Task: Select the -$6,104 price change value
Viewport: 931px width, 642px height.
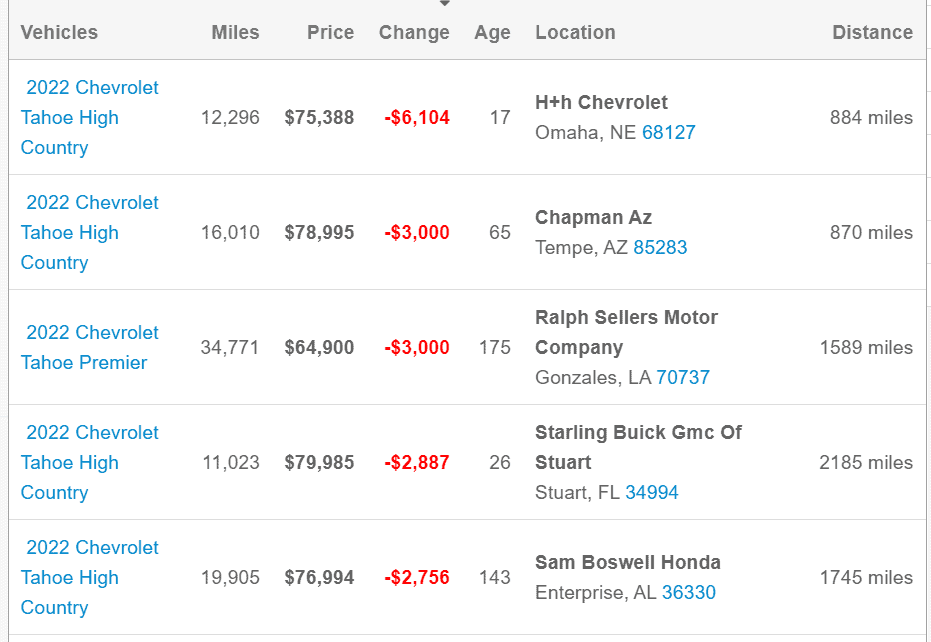Action: [x=417, y=118]
